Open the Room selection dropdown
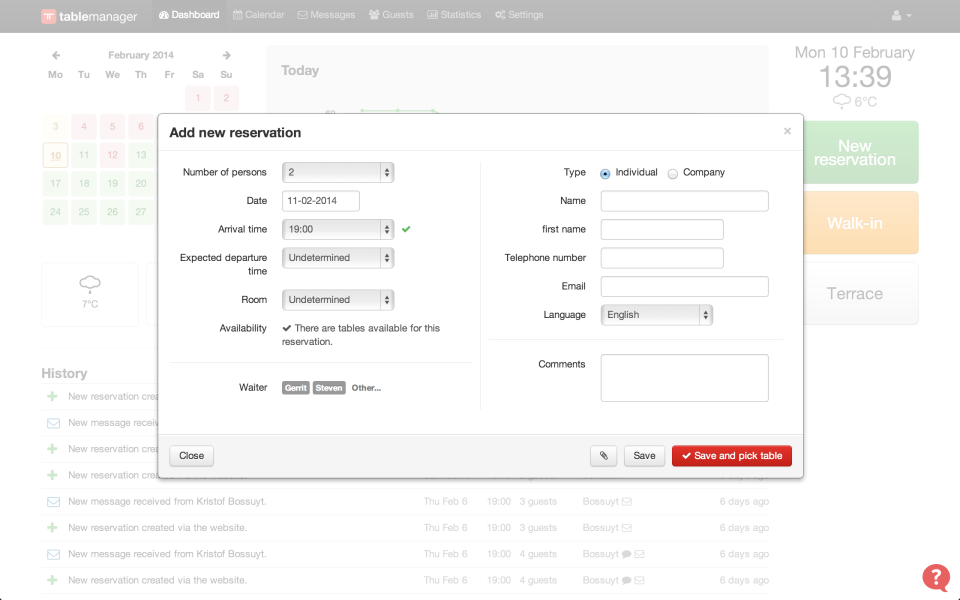Image resolution: width=960 pixels, height=600 pixels. pos(337,299)
